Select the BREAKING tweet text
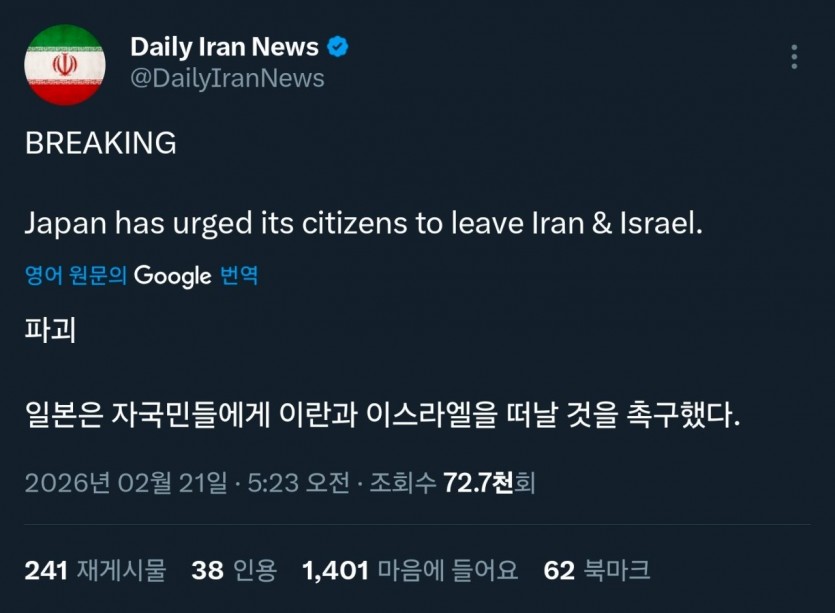Viewport: 835px width, 613px height. 99,143
